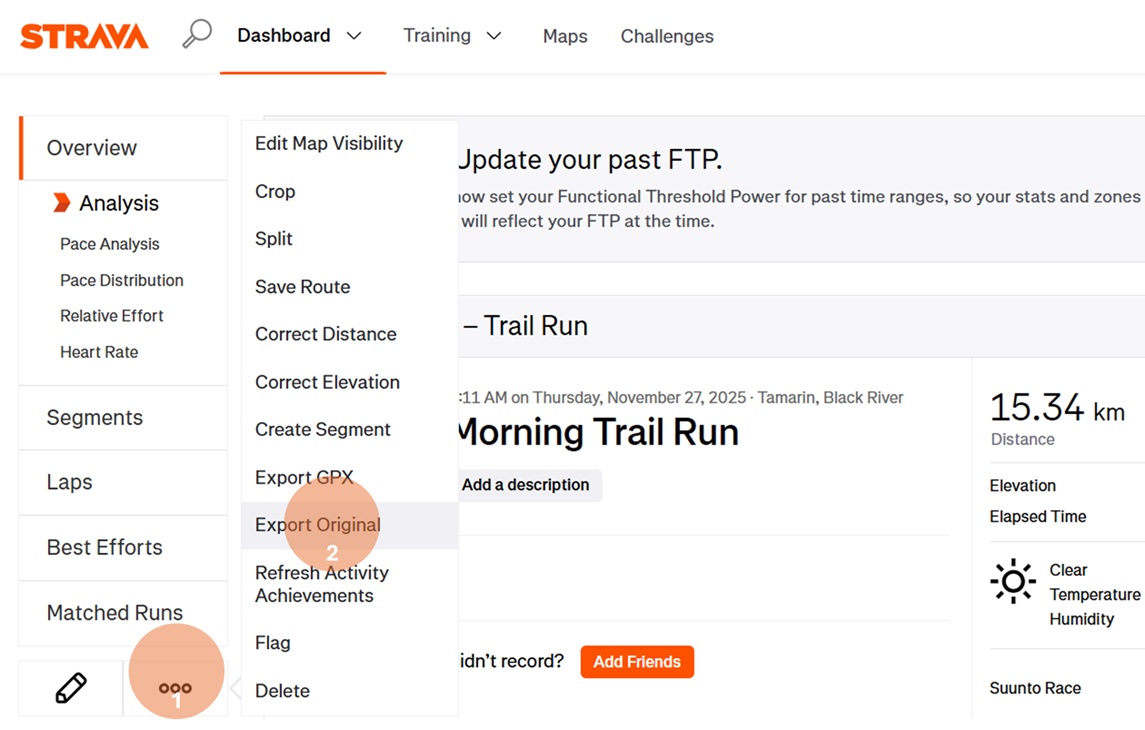Switch to the Laps section

(69, 482)
